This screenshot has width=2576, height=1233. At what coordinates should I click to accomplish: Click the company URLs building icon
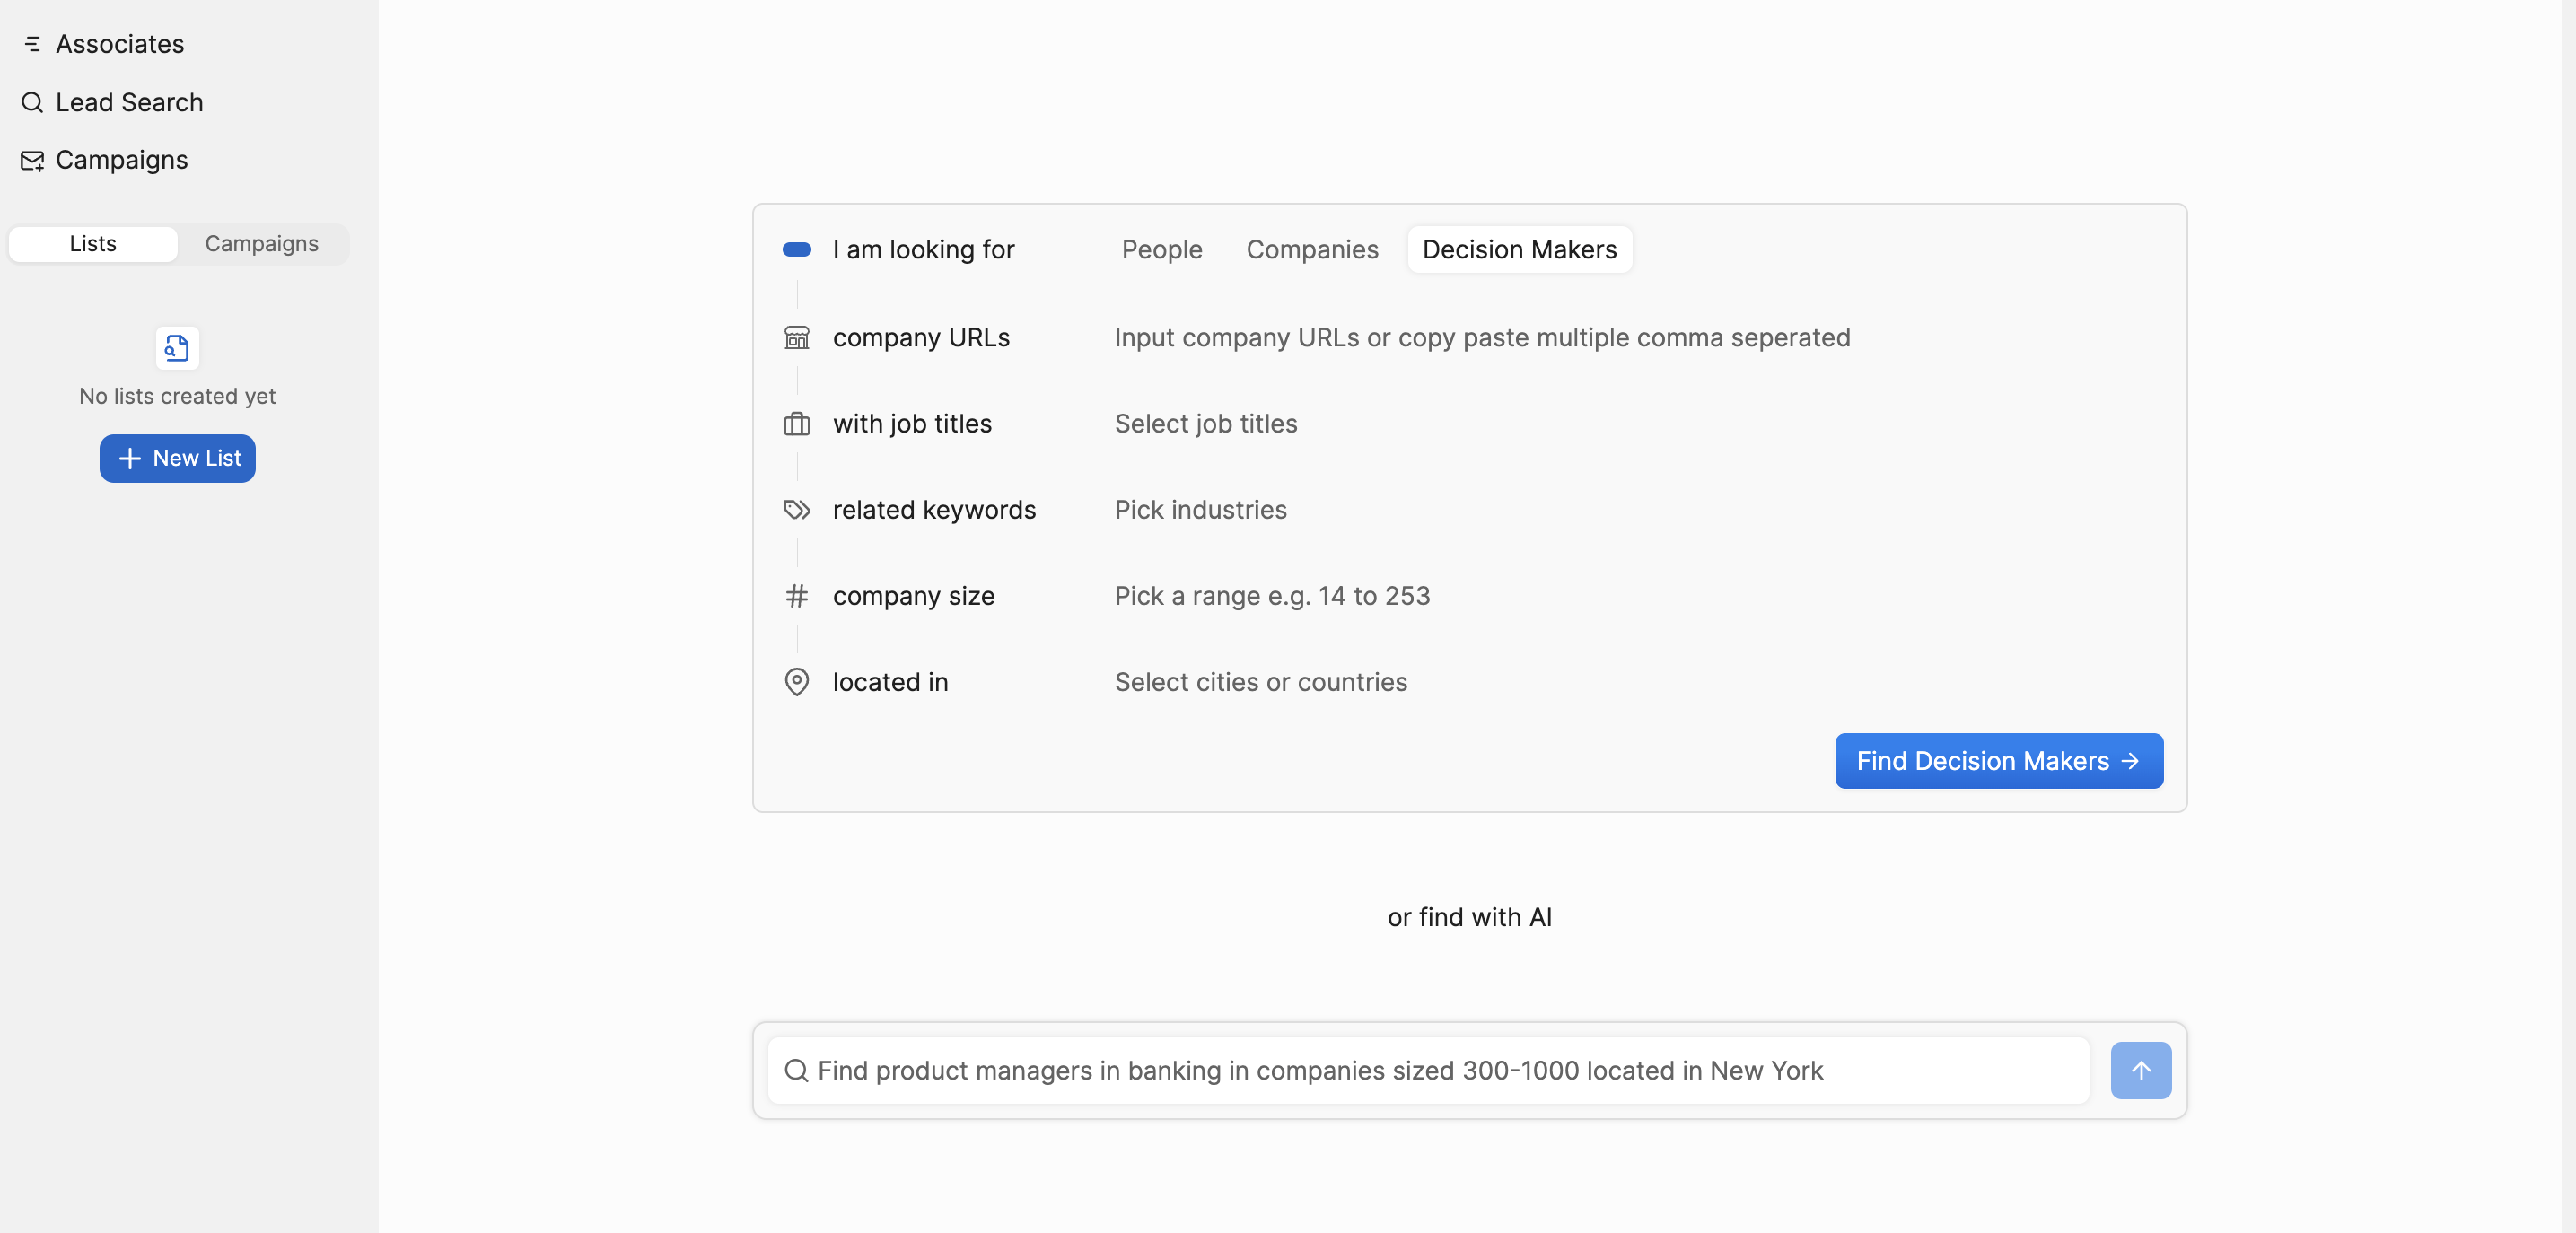pyautogui.click(x=796, y=338)
